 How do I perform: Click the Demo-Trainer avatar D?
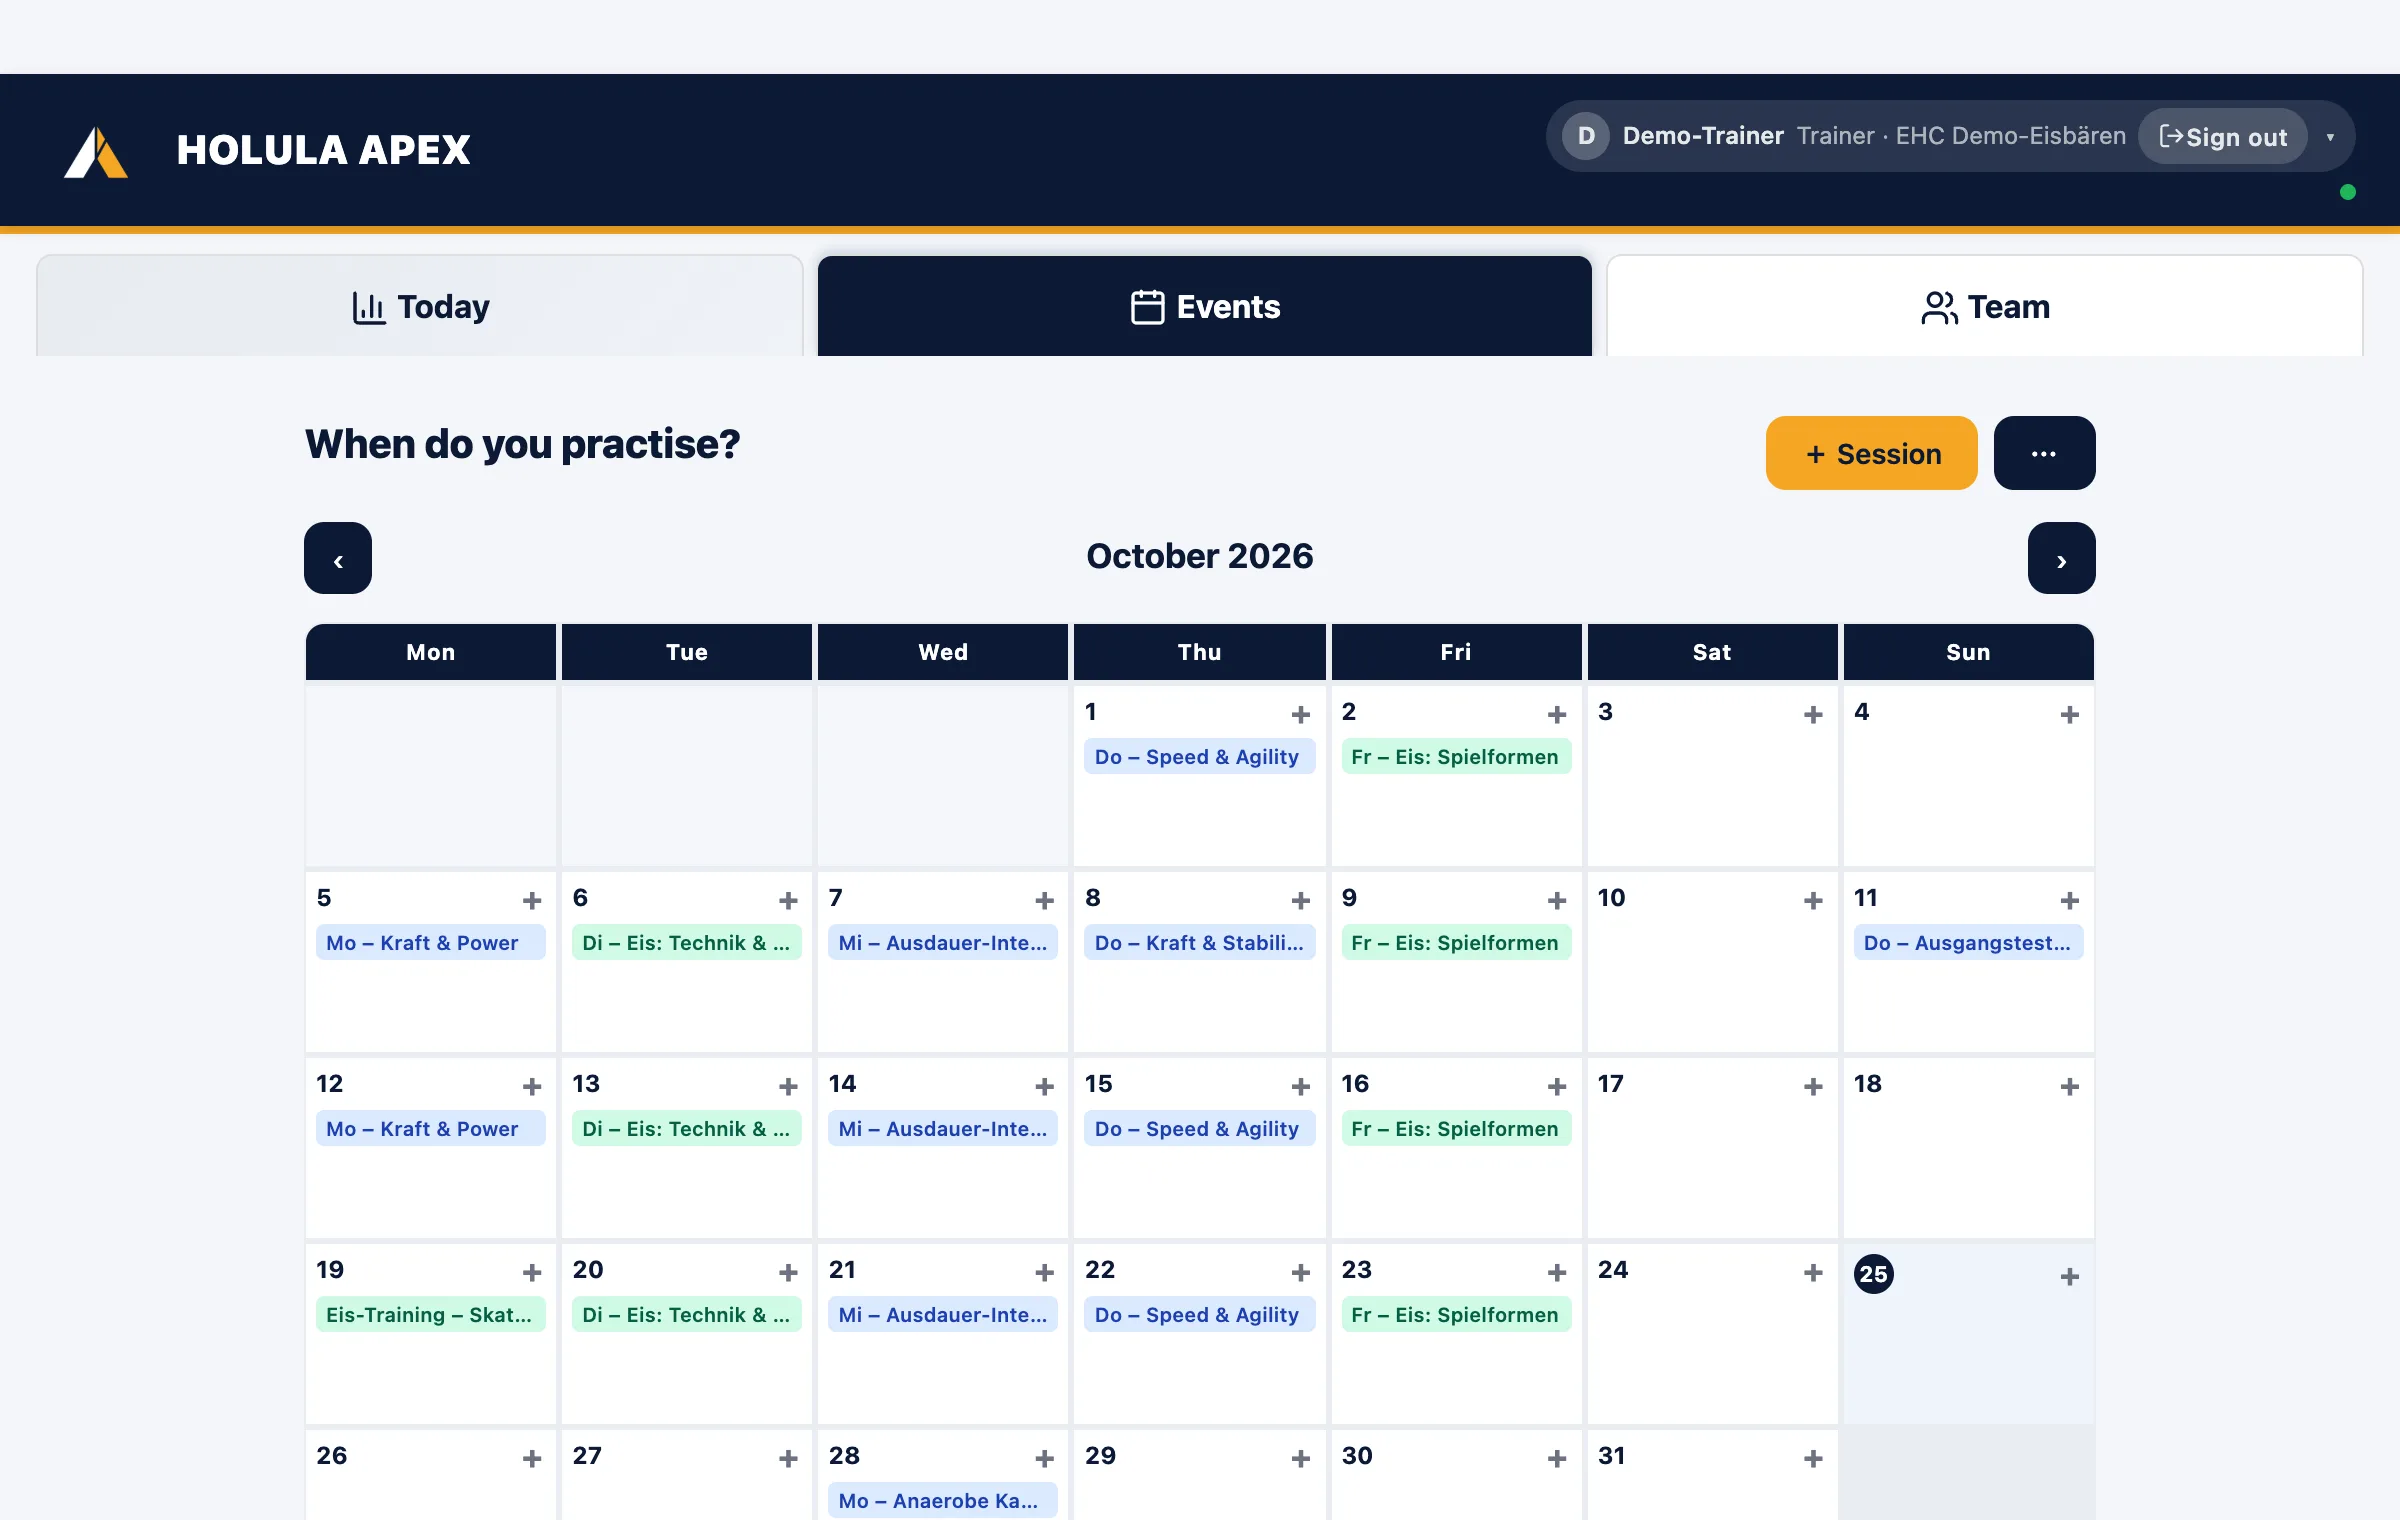click(x=1586, y=136)
